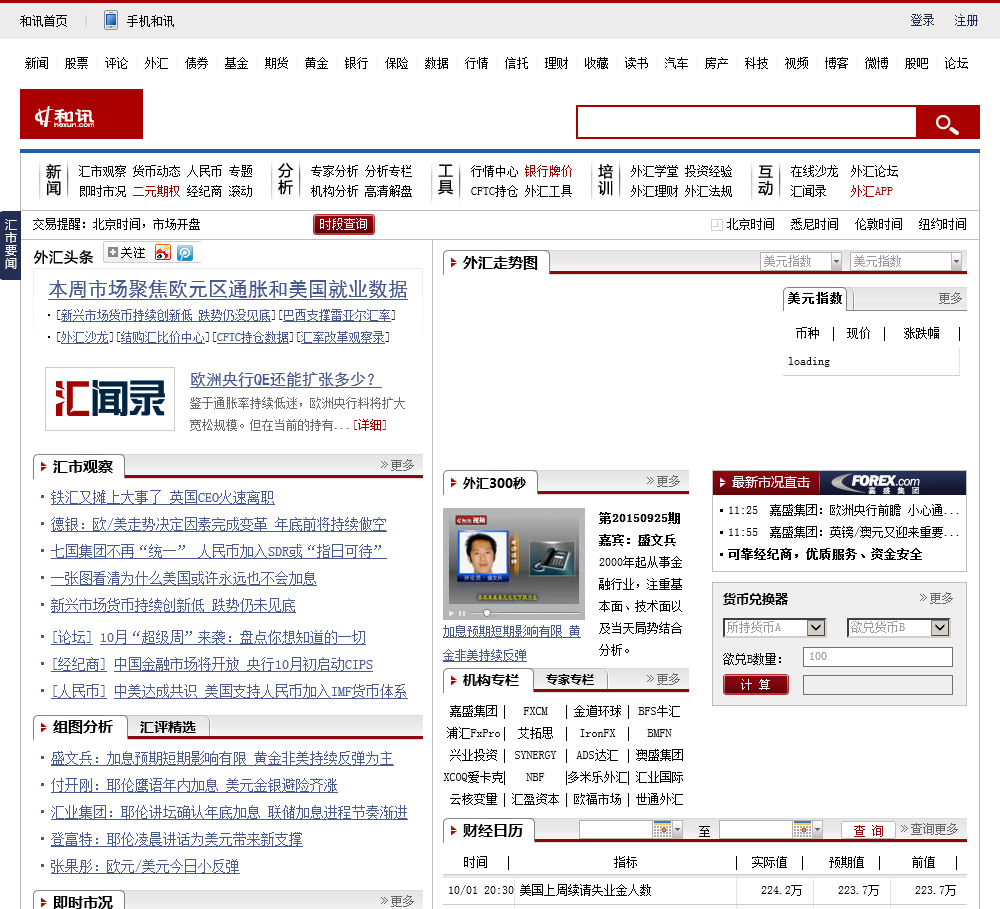Click the 注册 link

pyautogui.click(x=966, y=20)
